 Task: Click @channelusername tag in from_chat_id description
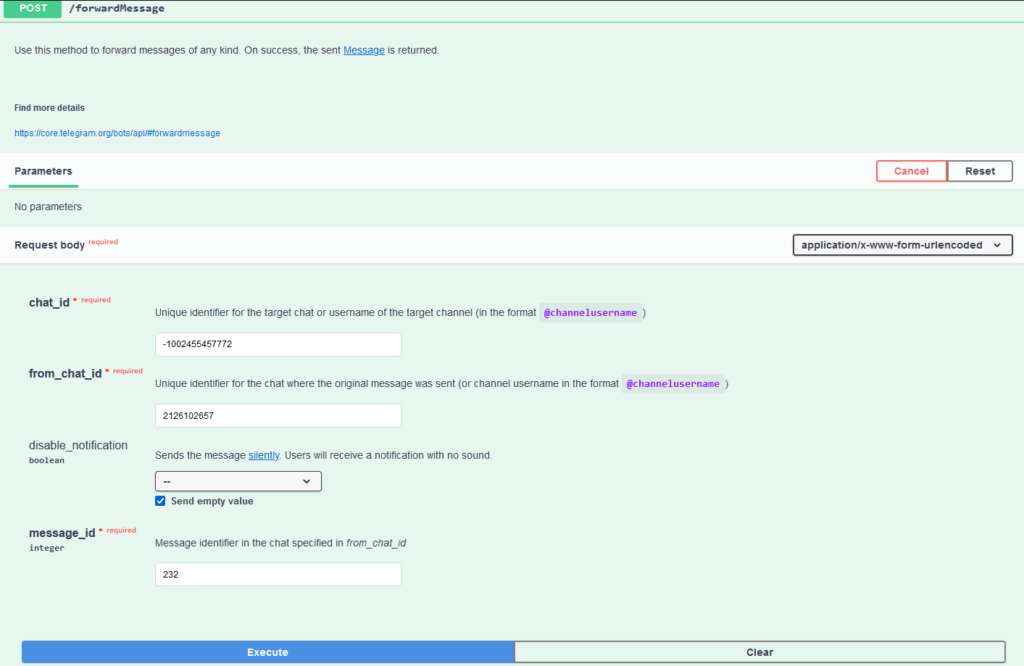pyautogui.click(x=673, y=384)
